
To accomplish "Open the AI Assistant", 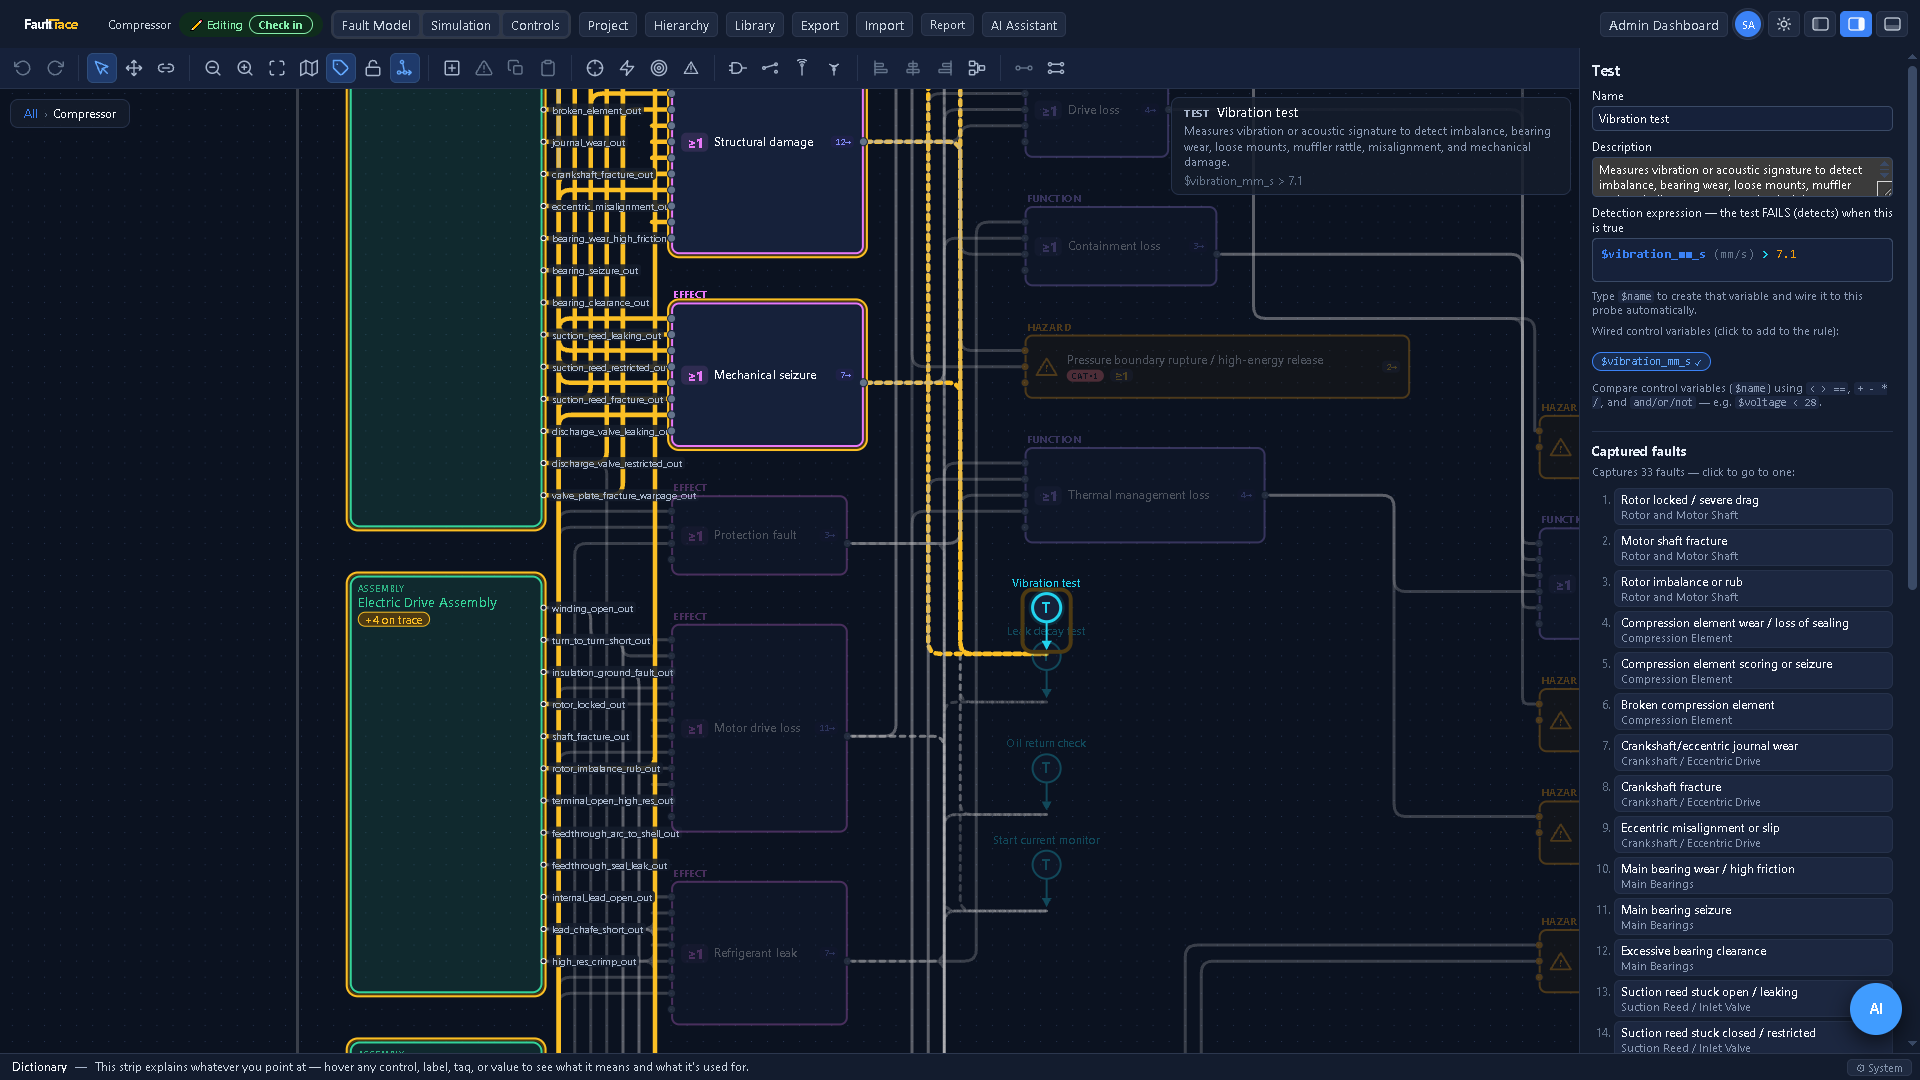I will (1024, 25).
